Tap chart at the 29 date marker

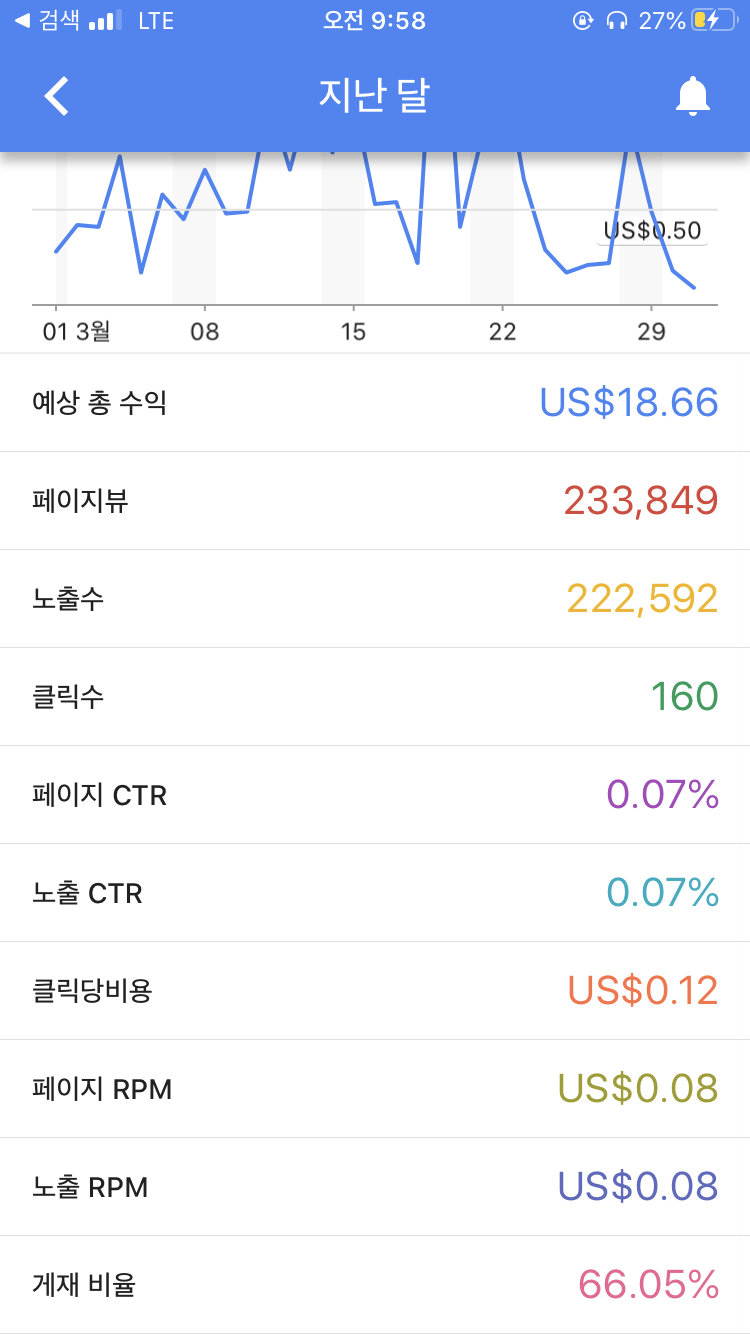[651, 331]
